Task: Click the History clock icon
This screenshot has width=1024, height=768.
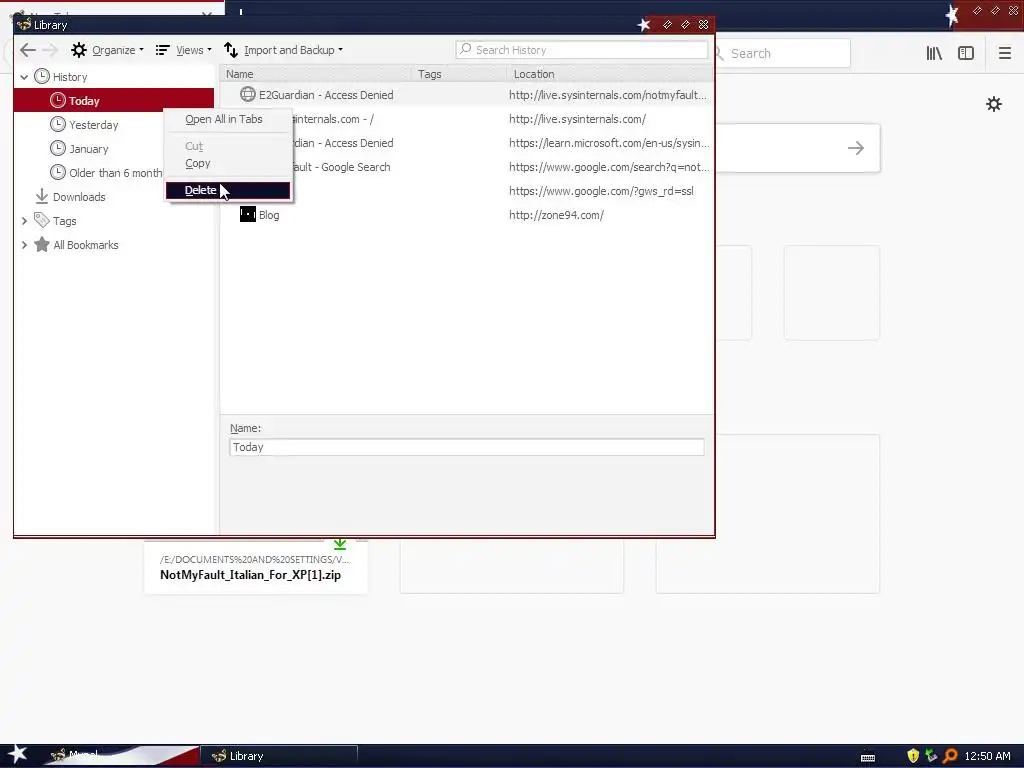Action: coord(42,76)
